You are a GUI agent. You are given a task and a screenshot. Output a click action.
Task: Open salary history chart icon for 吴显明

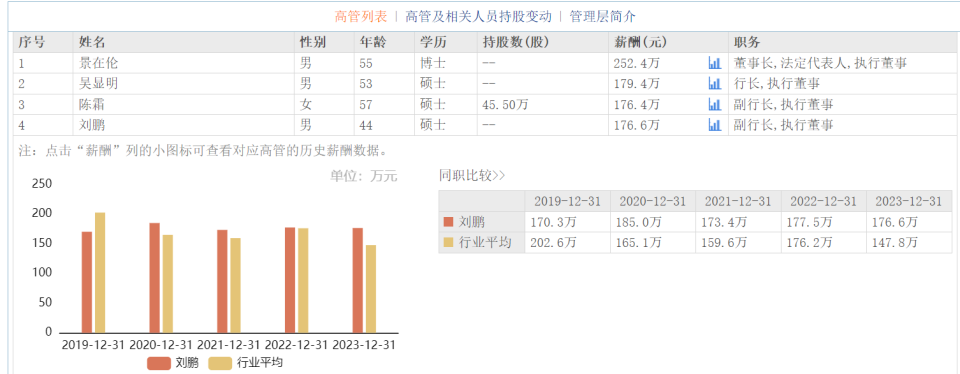(714, 84)
